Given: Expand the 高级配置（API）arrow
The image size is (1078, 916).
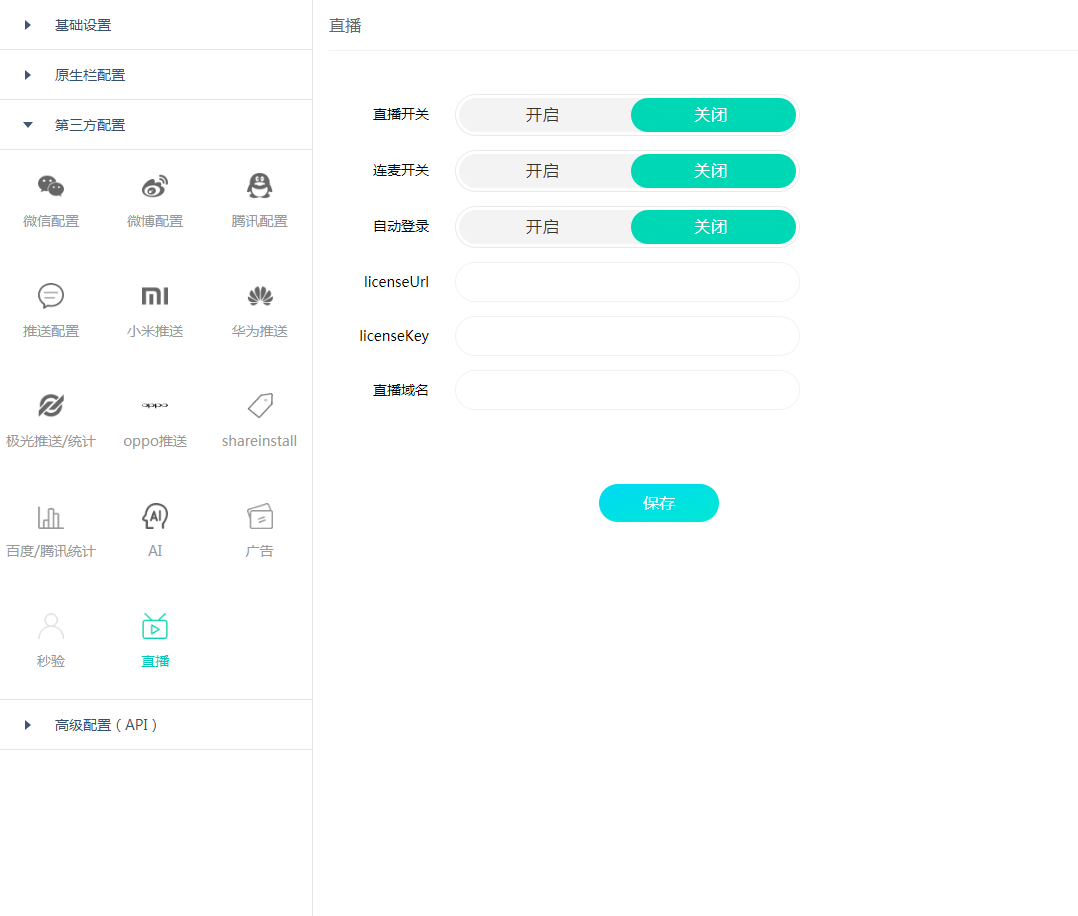Looking at the screenshot, I should pos(28,725).
